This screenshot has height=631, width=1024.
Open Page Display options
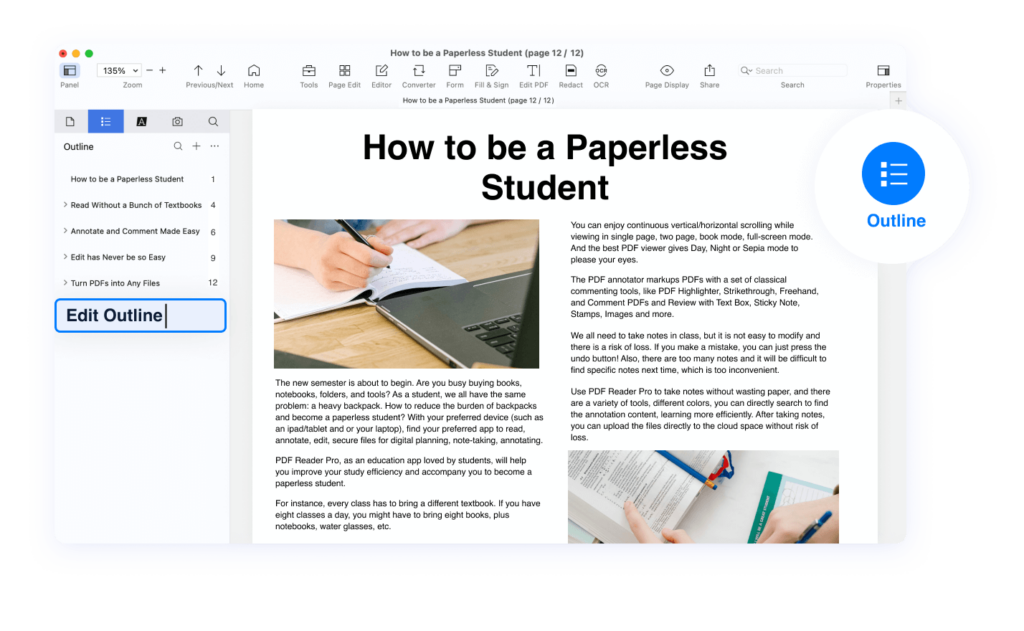[x=667, y=71]
